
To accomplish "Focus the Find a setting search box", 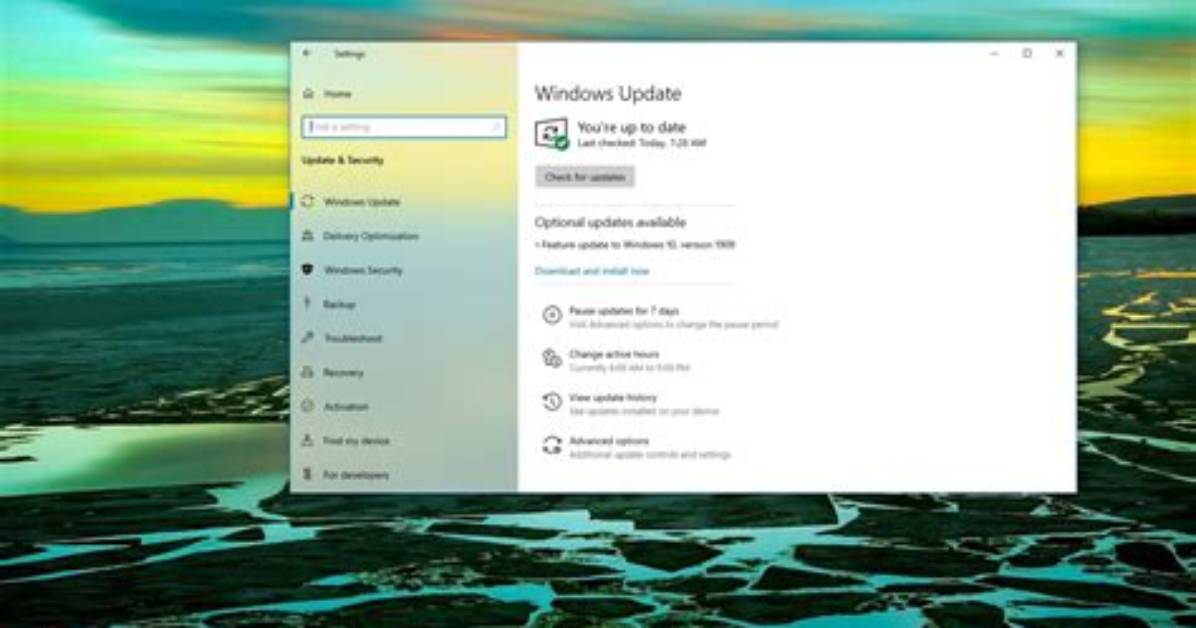I will (x=403, y=127).
